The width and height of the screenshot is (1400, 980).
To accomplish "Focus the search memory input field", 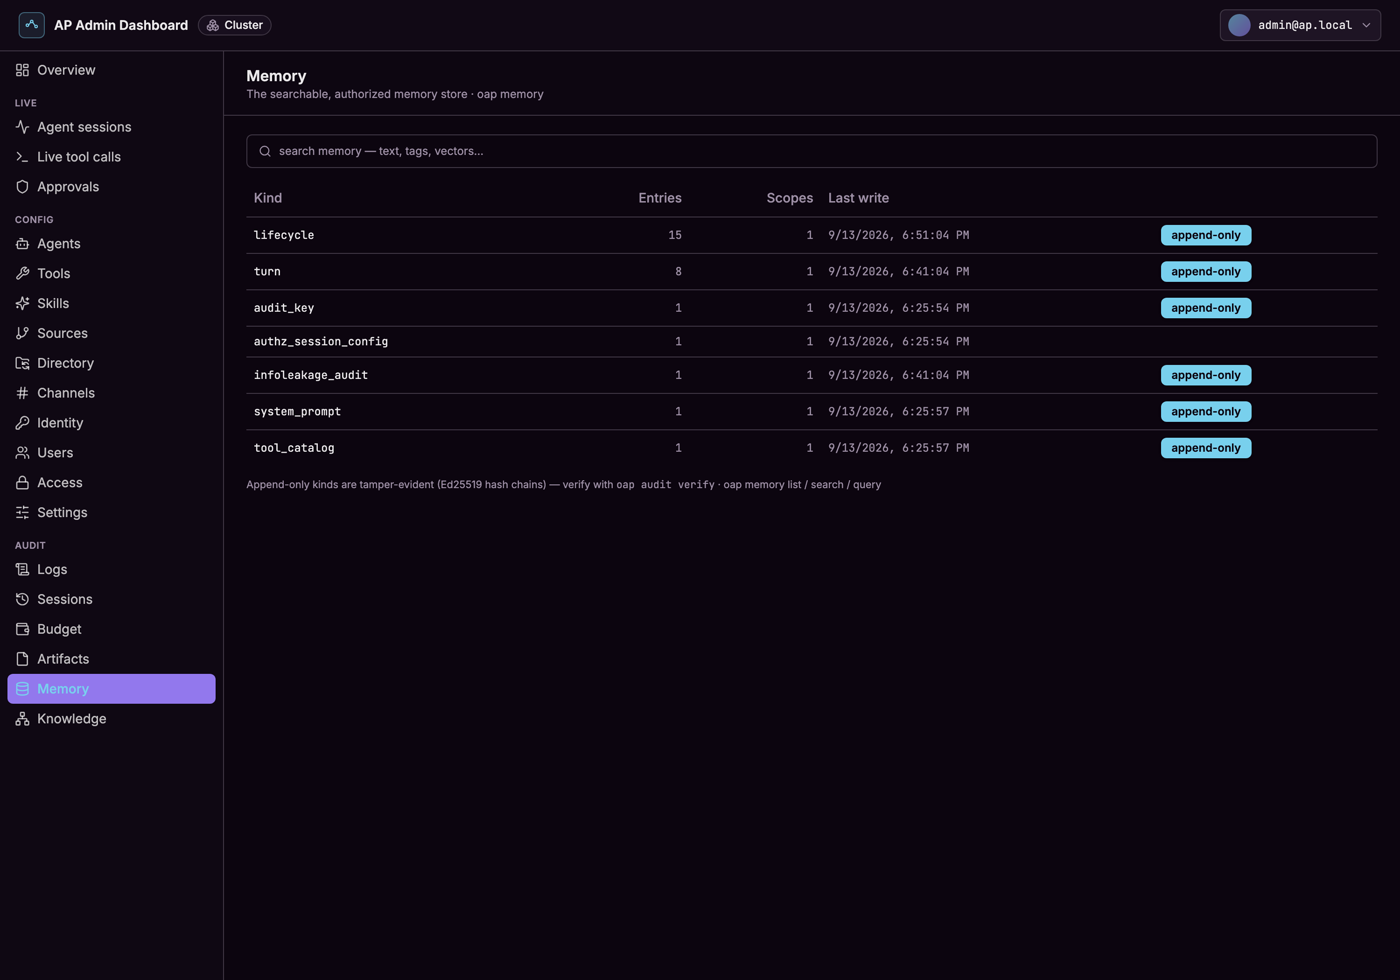I will tap(812, 151).
